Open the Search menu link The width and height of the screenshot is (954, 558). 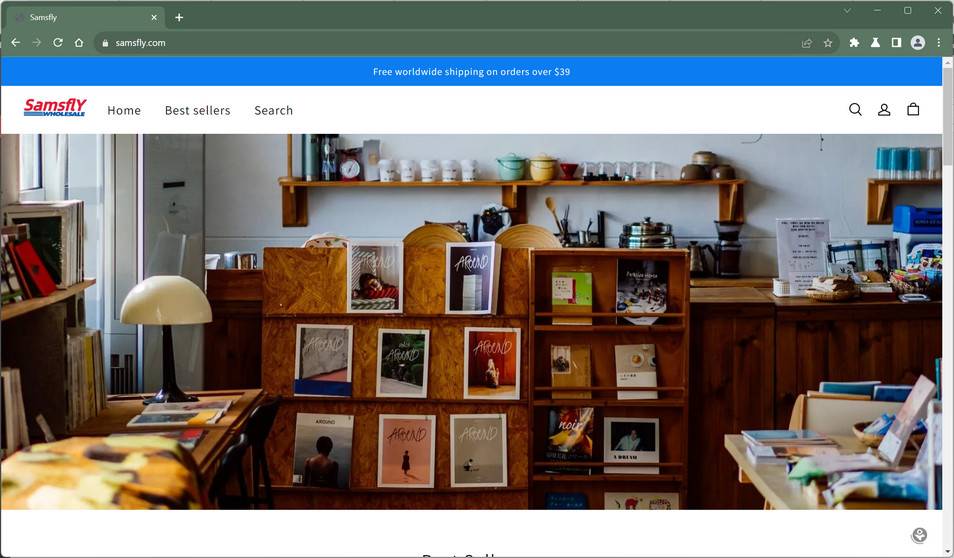pyautogui.click(x=274, y=110)
